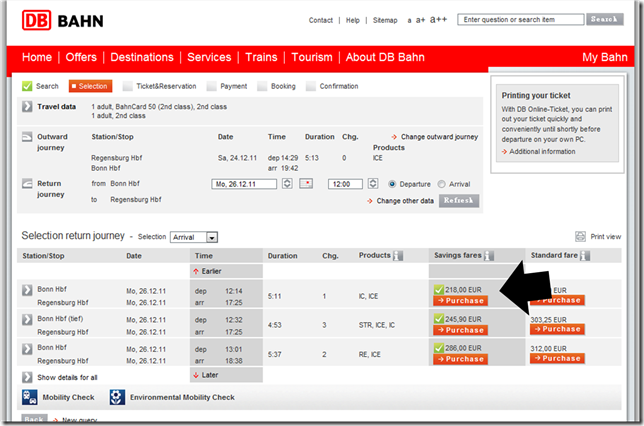The width and height of the screenshot is (644, 426).
Task: Open the Selection Arrival dropdown
Action: tap(194, 237)
